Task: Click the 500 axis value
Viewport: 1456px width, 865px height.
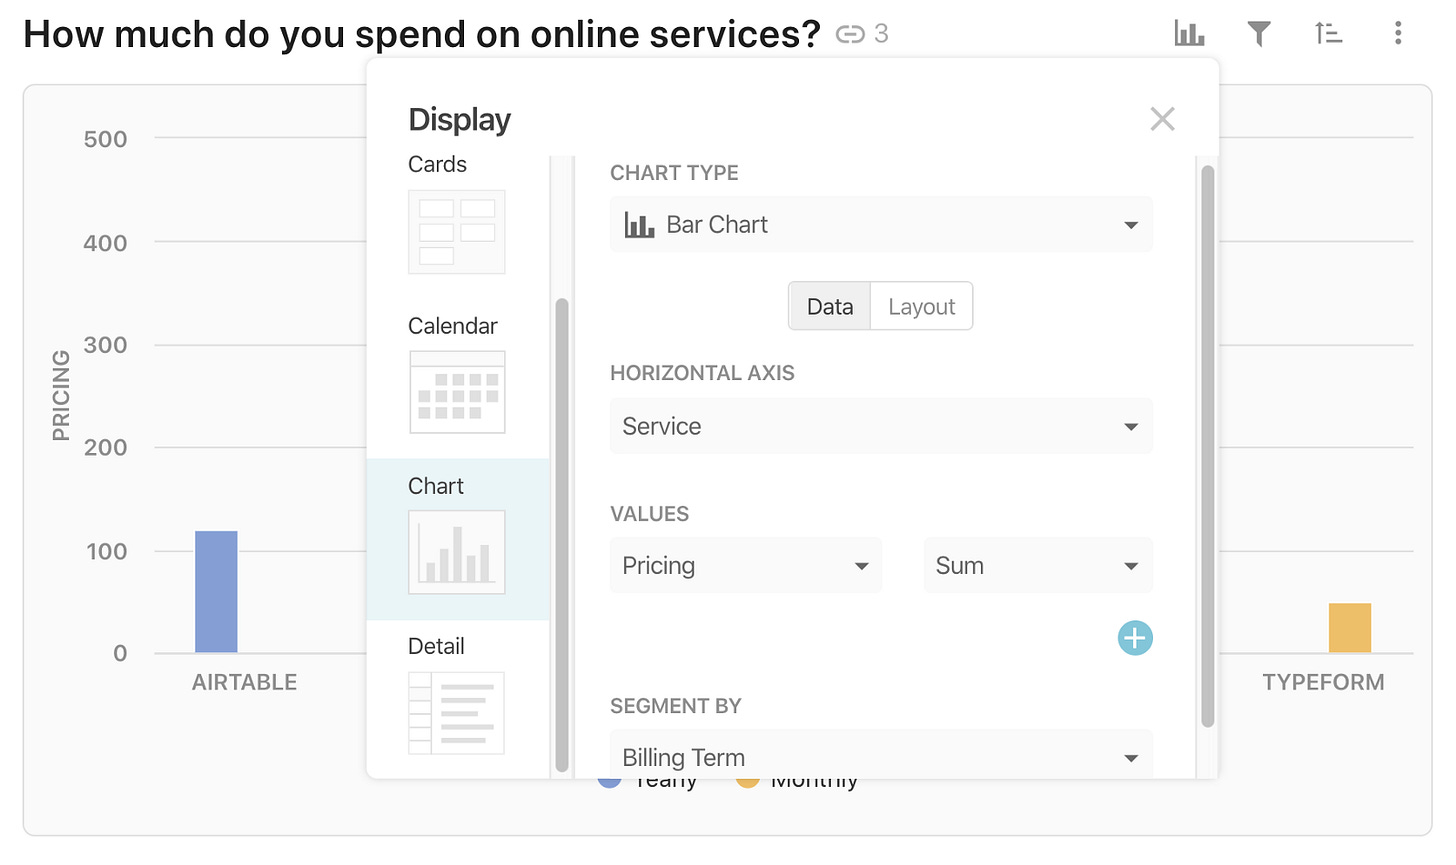Action: point(106,139)
